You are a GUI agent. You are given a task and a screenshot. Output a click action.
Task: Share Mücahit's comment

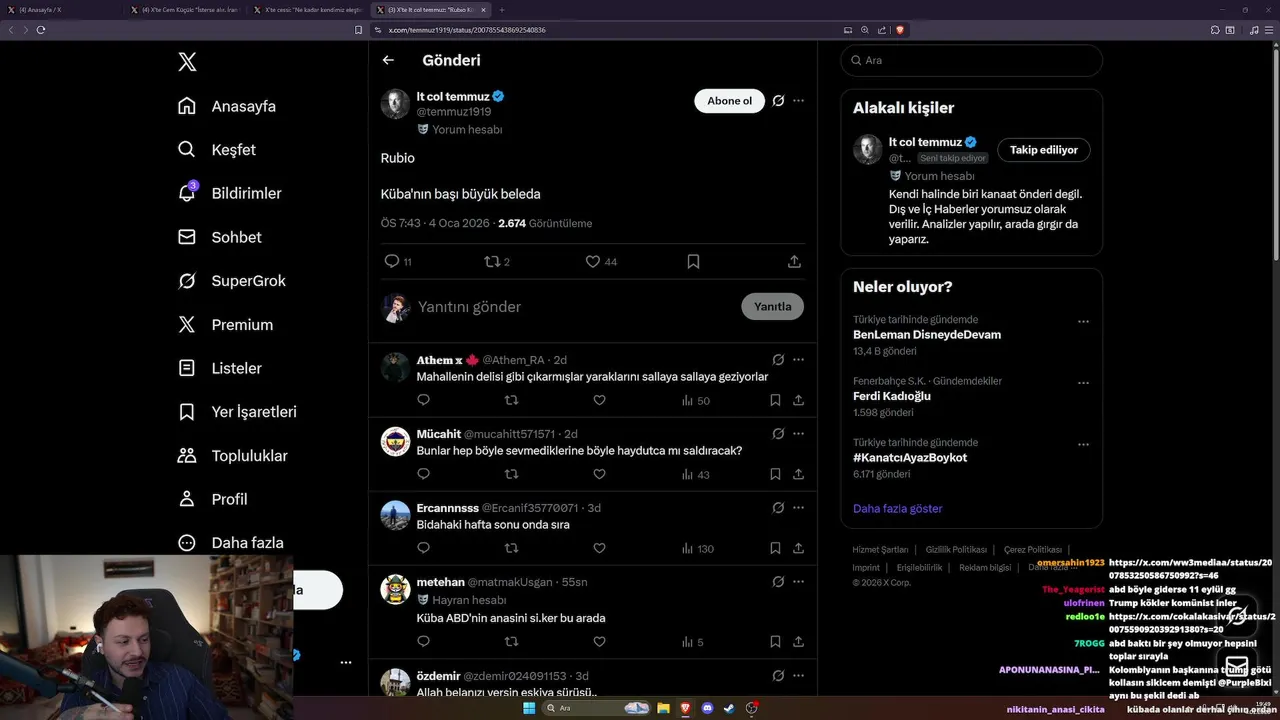pyautogui.click(x=798, y=474)
